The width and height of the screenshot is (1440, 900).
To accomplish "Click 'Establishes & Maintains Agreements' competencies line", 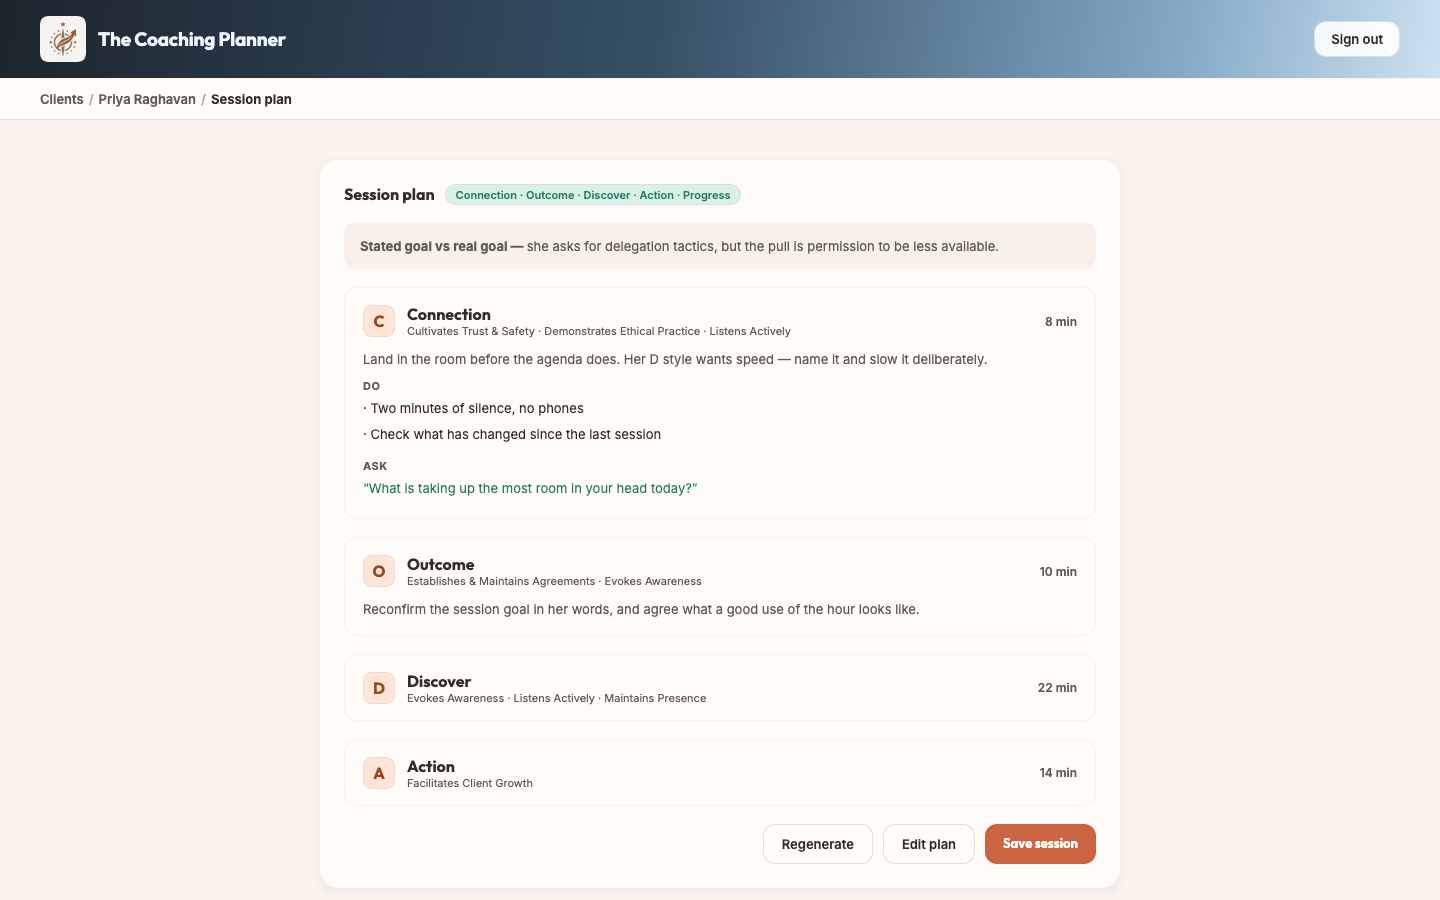I will (x=554, y=581).
